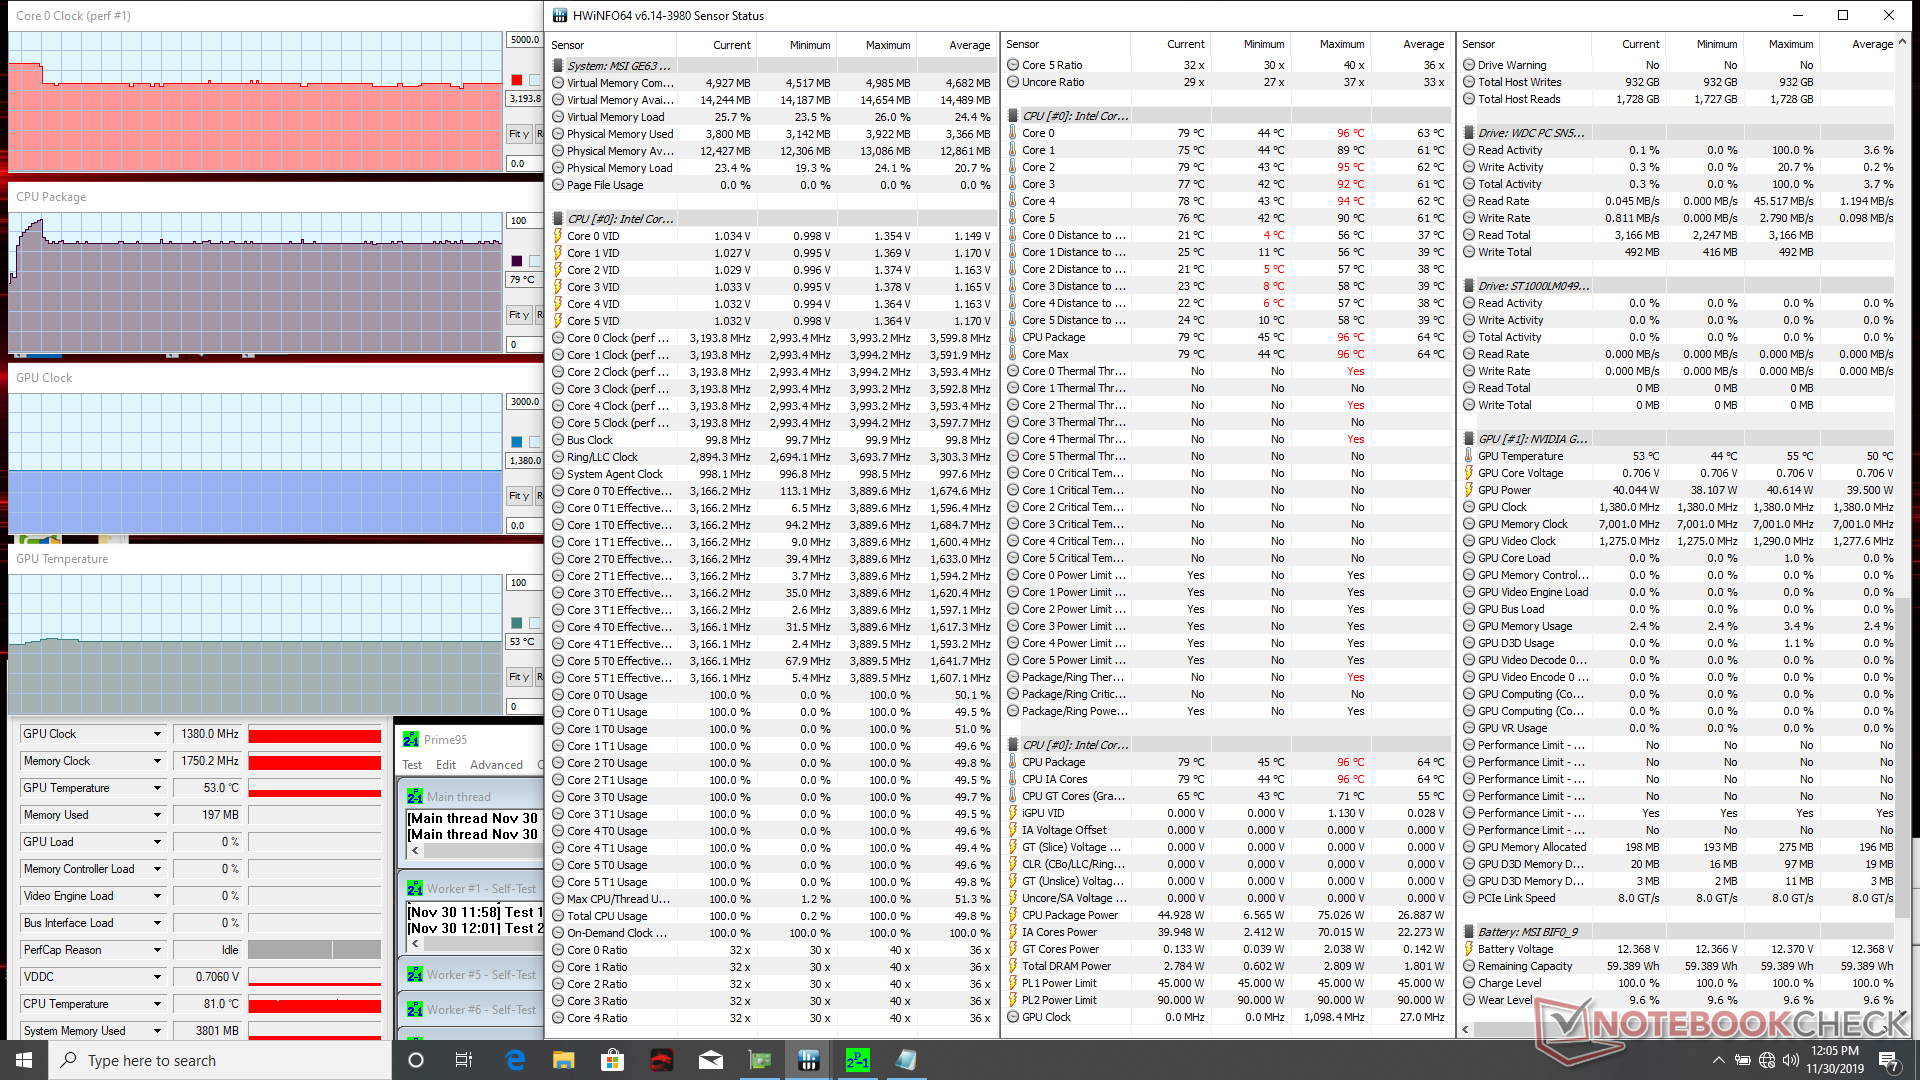Click the teal color swatch of GPU Temperature graph
The width and height of the screenshot is (1920, 1080).
[516, 623]
